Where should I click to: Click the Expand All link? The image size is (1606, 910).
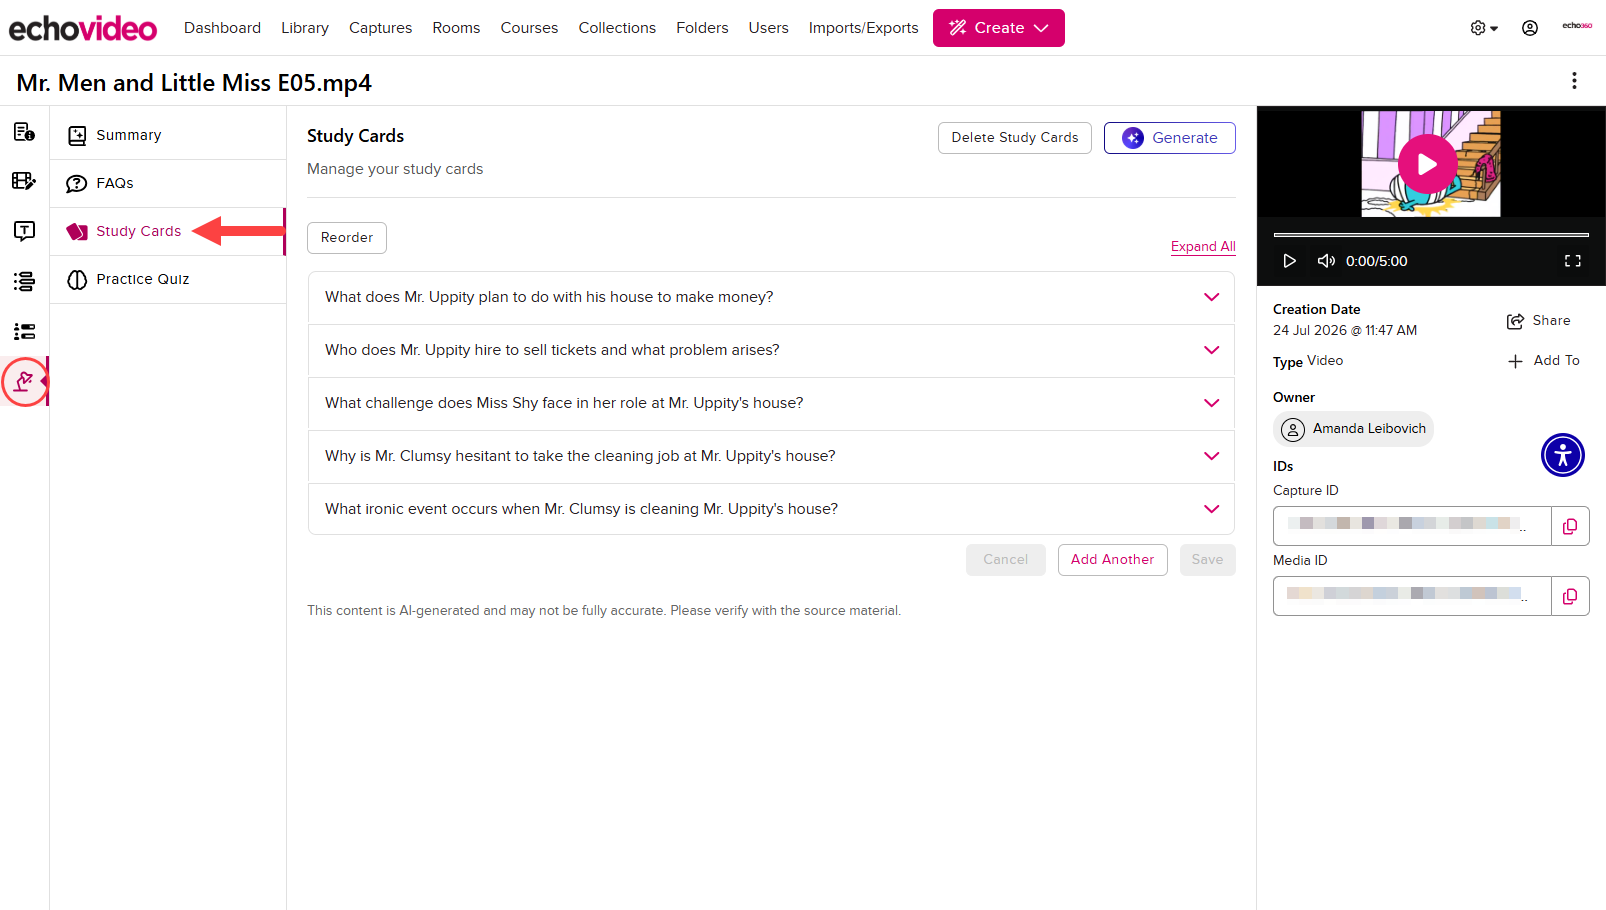1203,246
